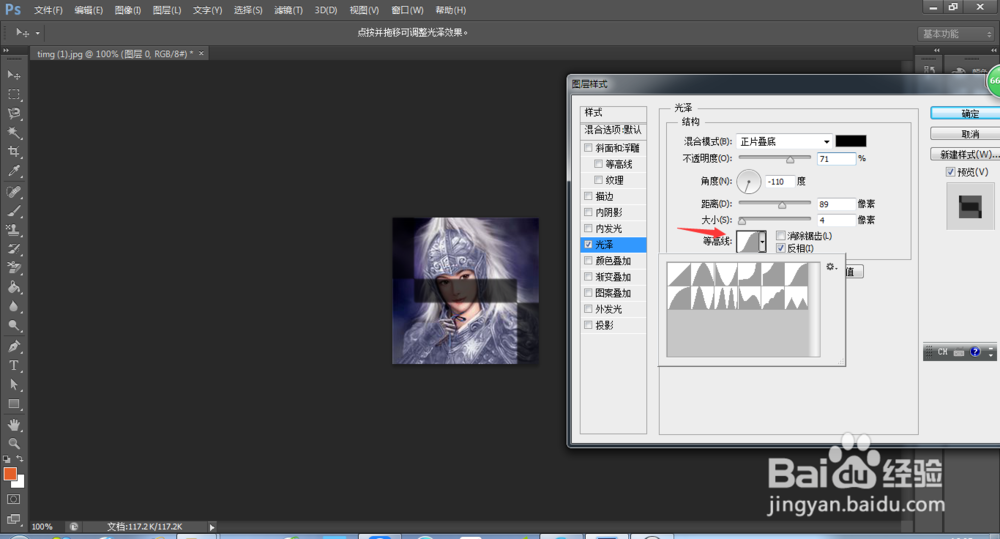Select the Crop tool

click(13, 152)
